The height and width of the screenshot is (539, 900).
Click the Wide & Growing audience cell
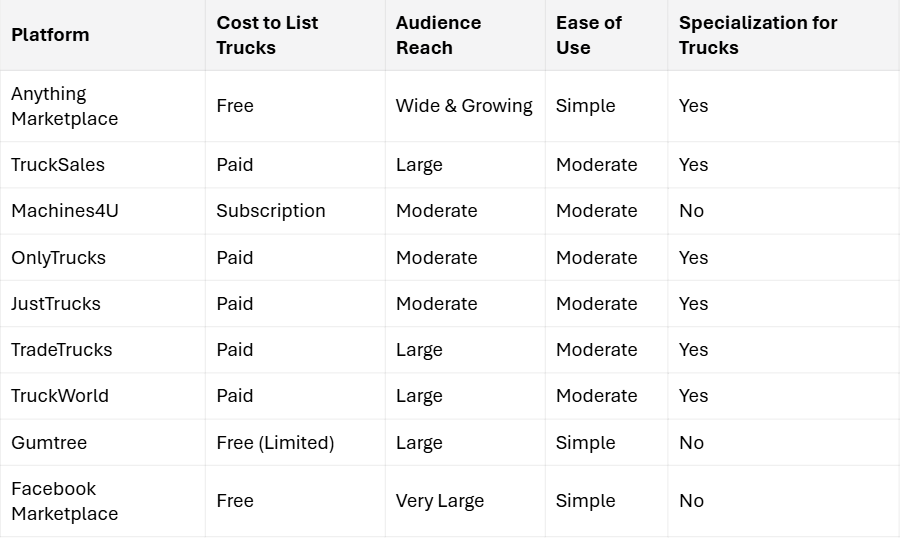[x=464, y=106]
